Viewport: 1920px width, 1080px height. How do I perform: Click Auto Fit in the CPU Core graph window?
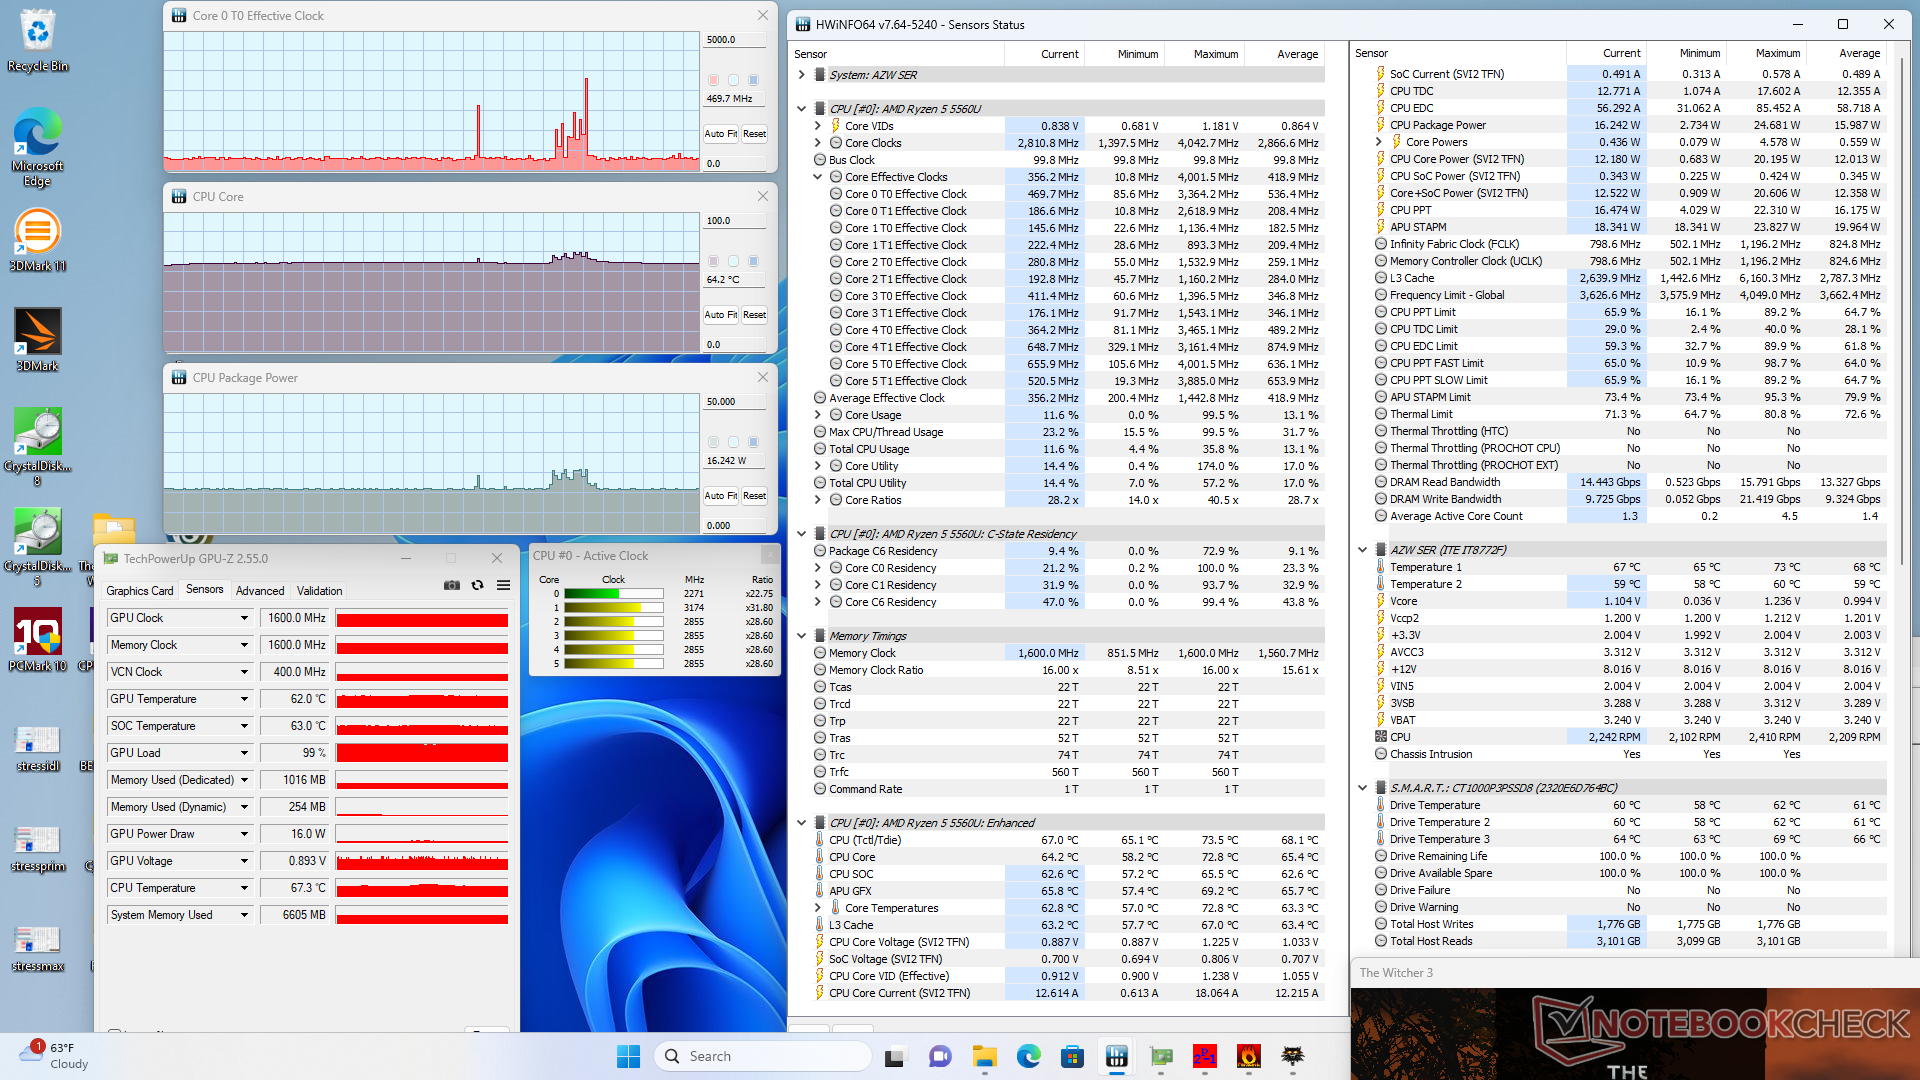(720, 315)
